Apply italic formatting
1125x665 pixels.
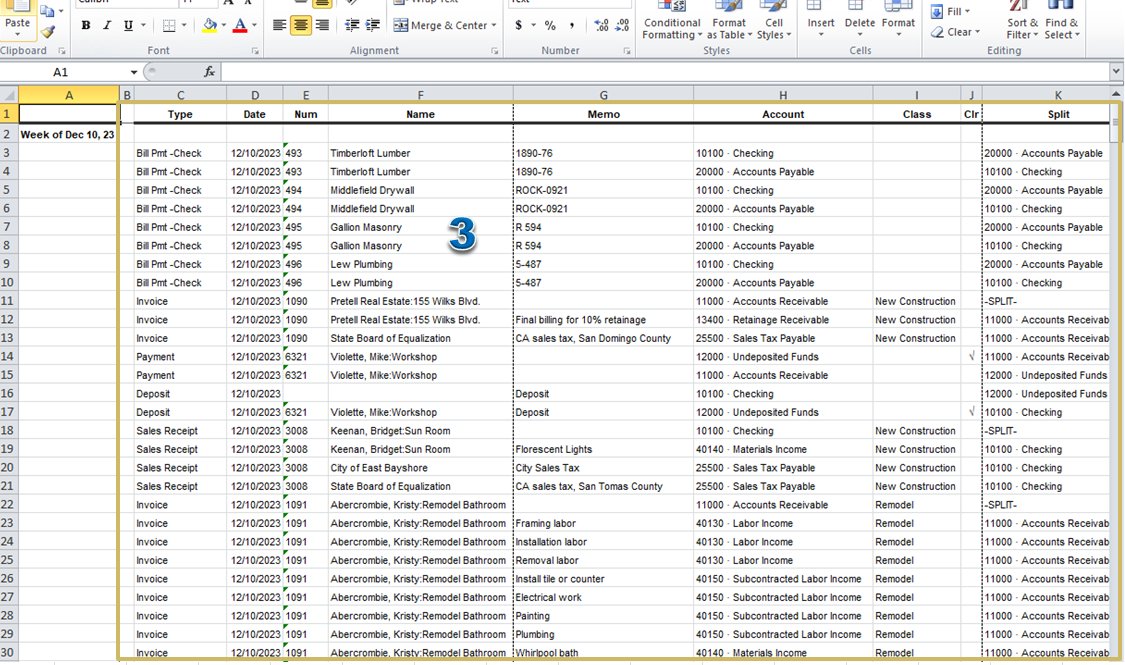point(106,25)
